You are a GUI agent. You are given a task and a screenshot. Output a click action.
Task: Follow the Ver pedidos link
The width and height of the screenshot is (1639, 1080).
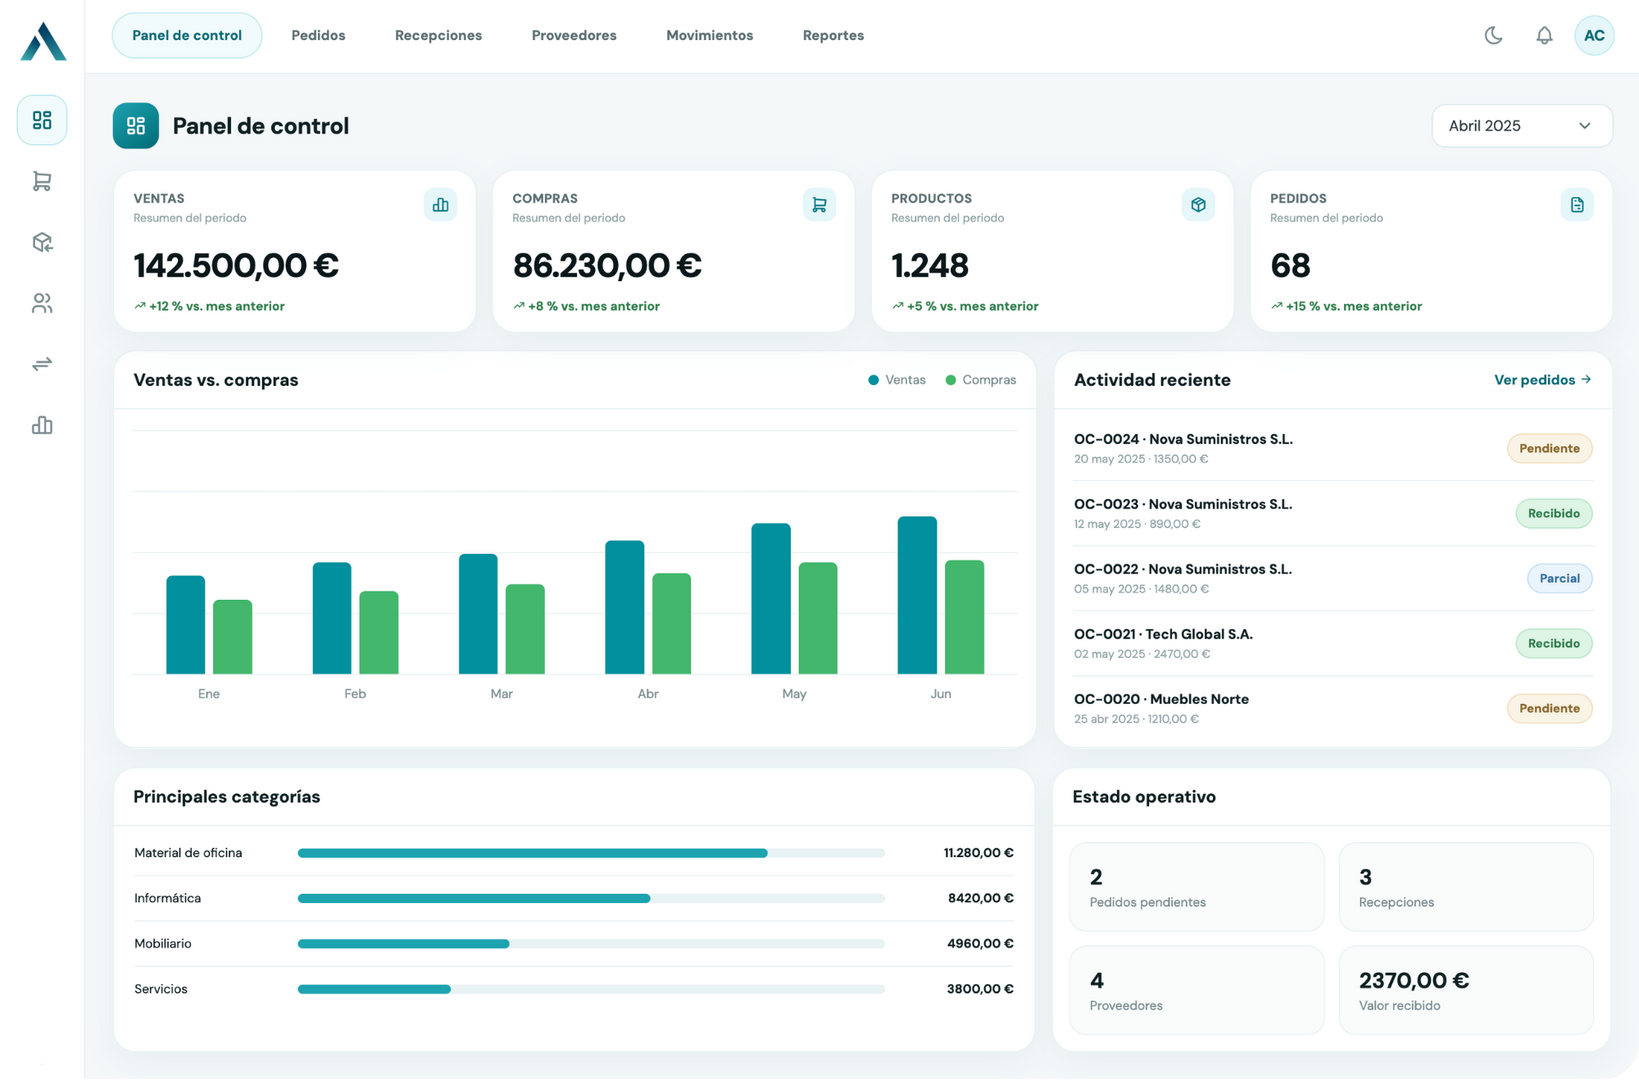[1542, 380]
